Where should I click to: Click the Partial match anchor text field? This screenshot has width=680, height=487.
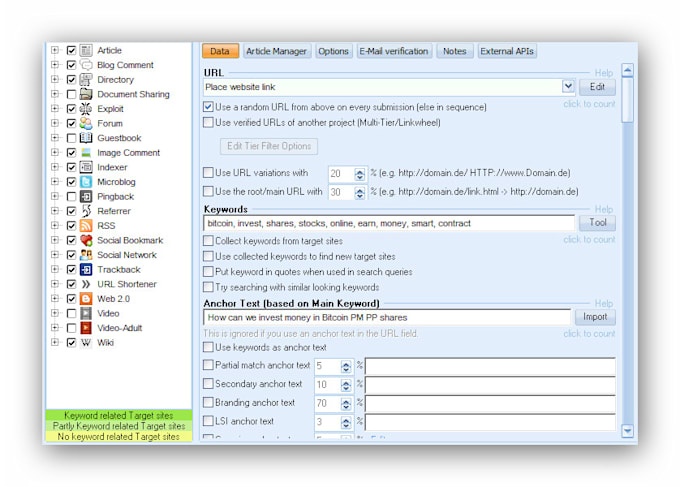click(490, 366)
